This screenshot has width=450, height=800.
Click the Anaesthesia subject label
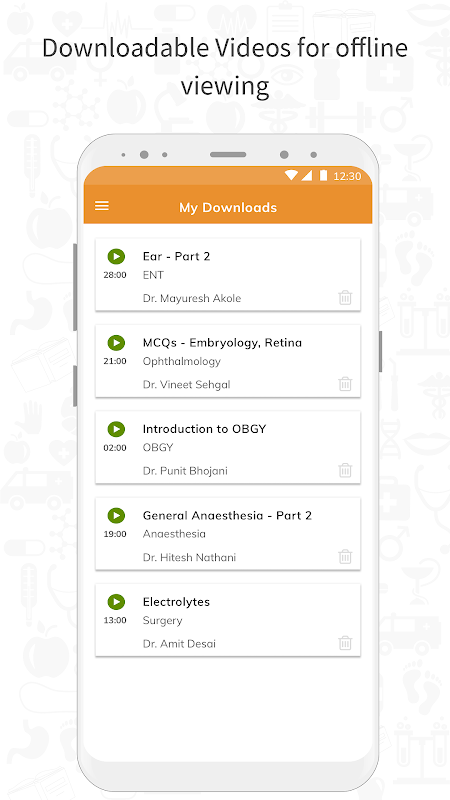point(174,534)
